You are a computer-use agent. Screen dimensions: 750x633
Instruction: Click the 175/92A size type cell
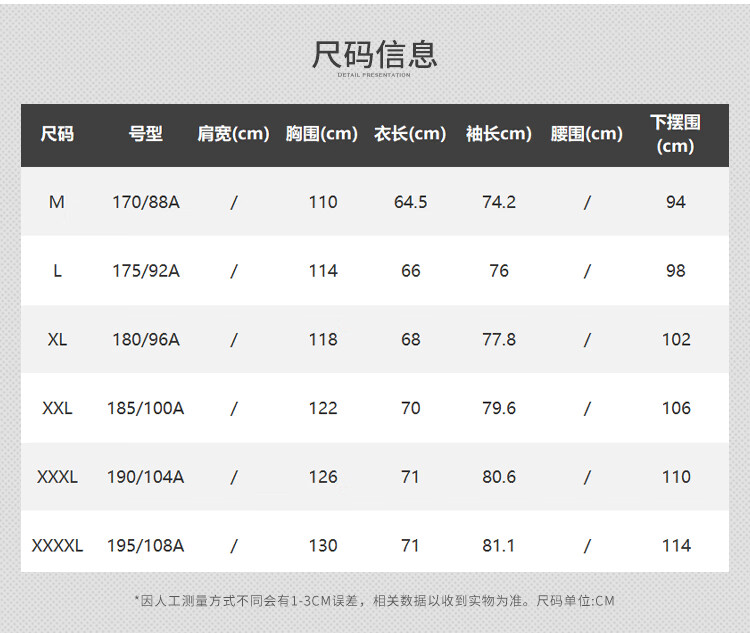pyautogui.click(x=146, y=271)
